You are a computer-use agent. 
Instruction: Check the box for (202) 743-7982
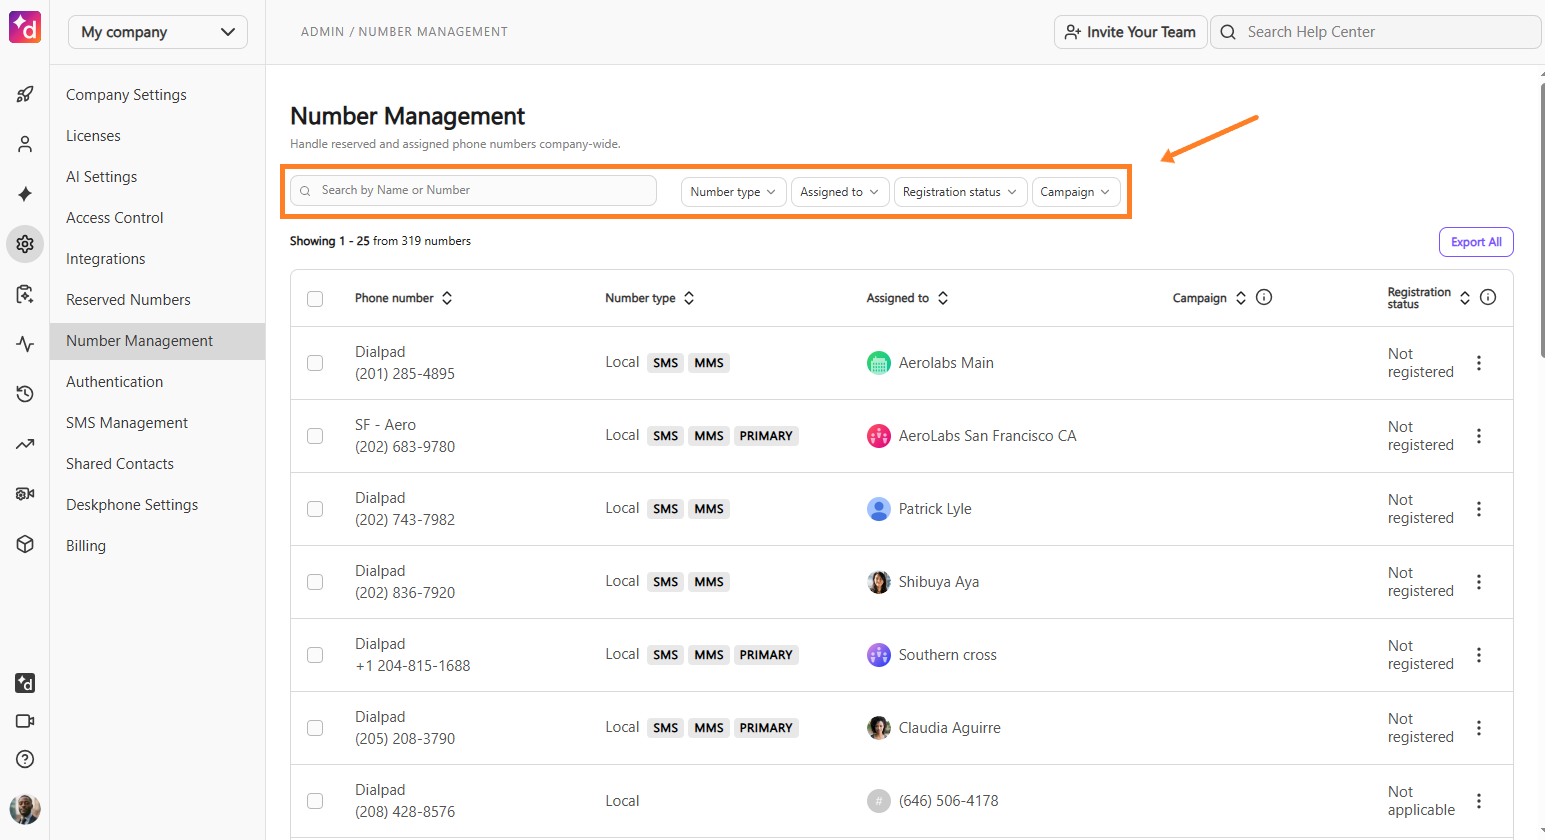coord(315,509)
